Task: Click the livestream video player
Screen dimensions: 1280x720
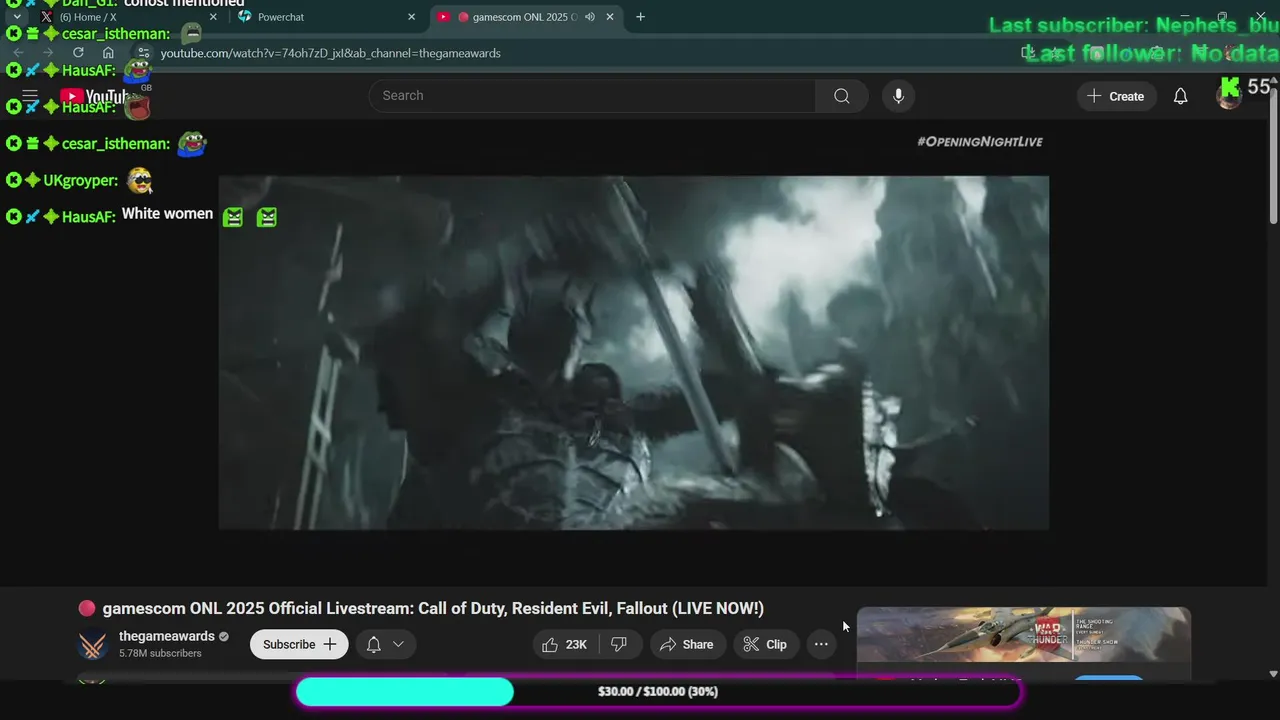Action: (634, 353)
